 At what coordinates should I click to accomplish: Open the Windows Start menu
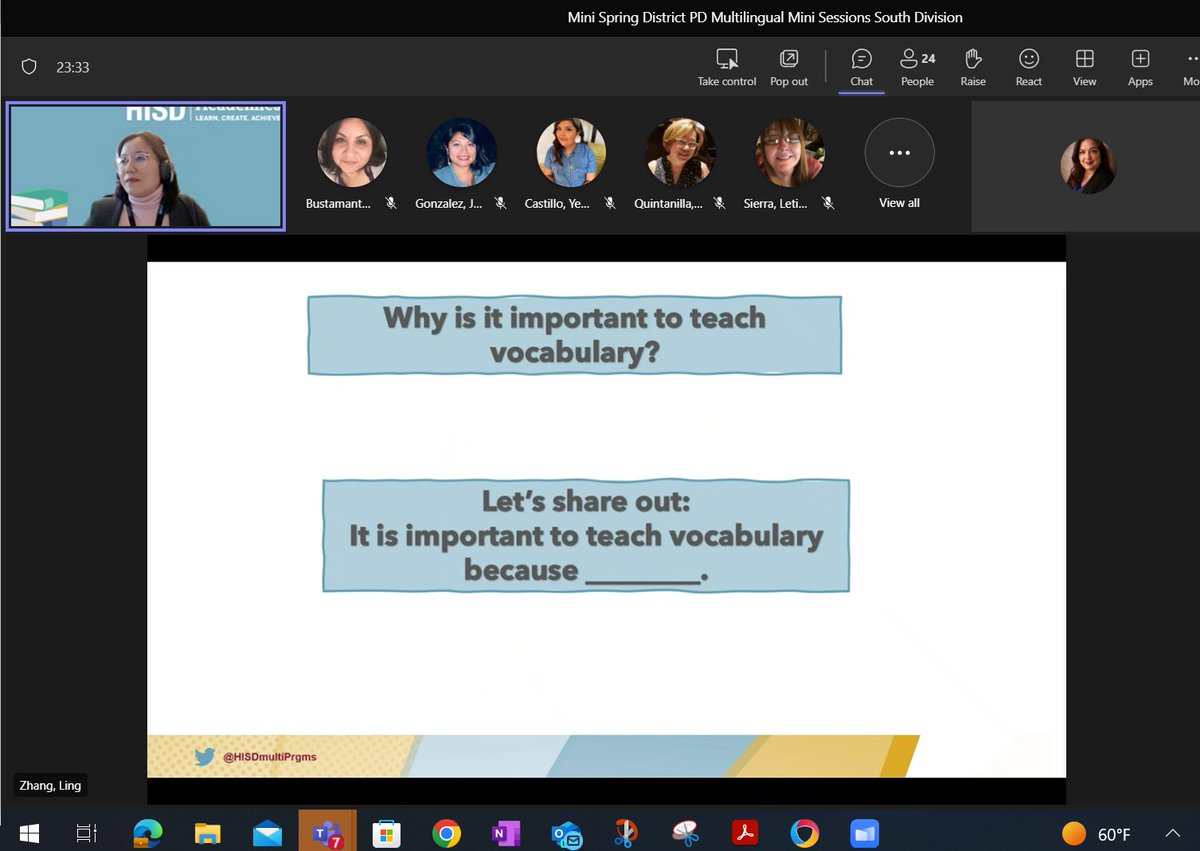(x=29, y=832)
